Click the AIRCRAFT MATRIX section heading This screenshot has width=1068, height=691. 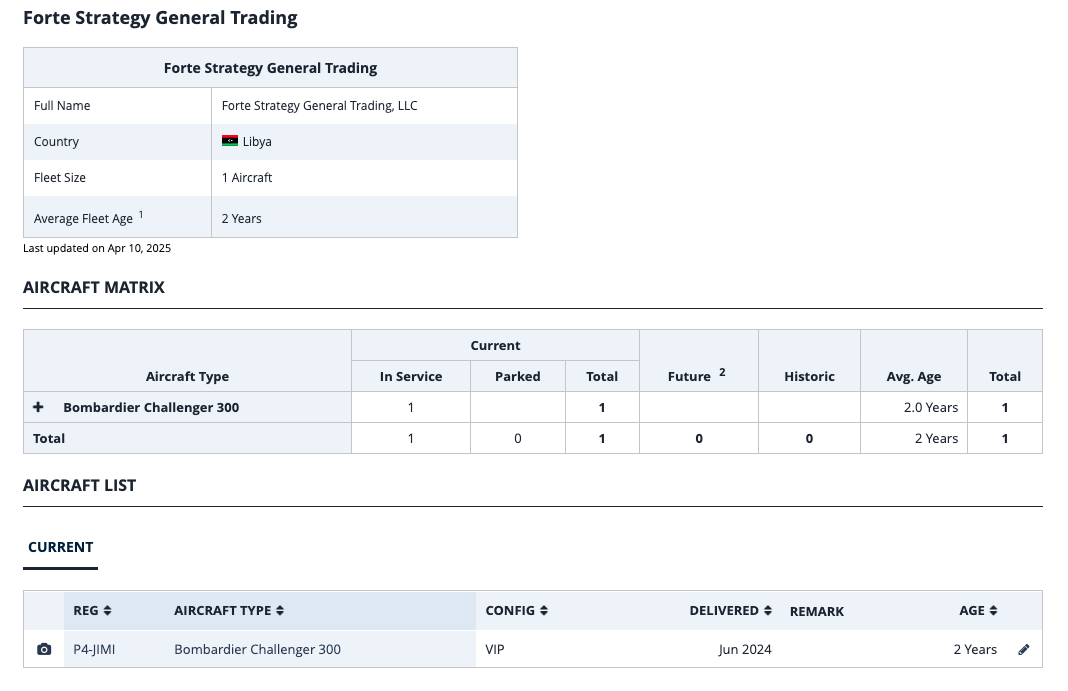(x=94, y=287)
